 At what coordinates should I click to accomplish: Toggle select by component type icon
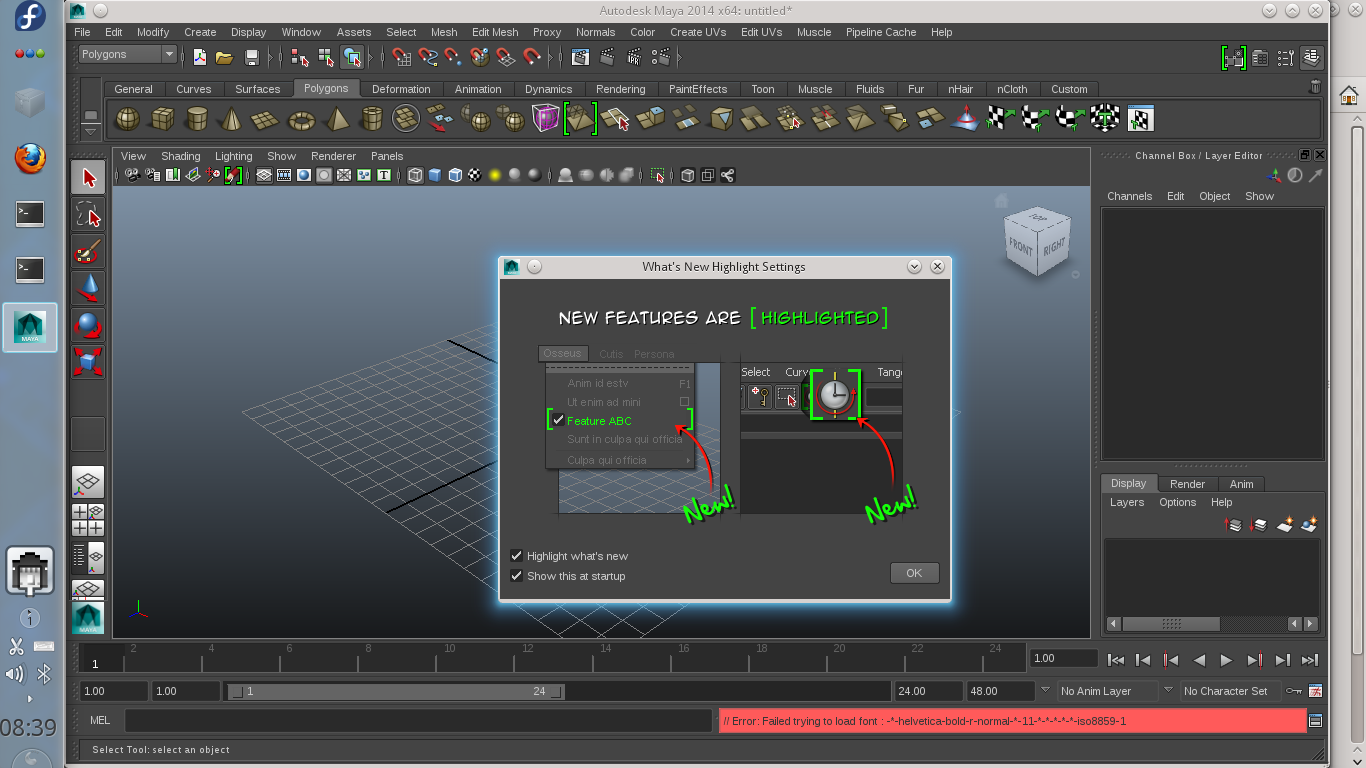[351, 57]
